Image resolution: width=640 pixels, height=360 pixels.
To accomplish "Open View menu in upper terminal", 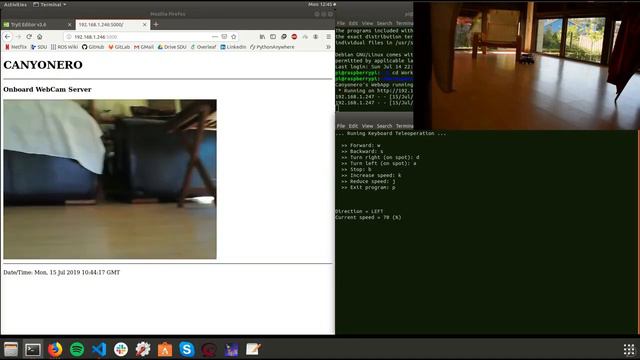I will pyautogui.click(x=367, y=23).
